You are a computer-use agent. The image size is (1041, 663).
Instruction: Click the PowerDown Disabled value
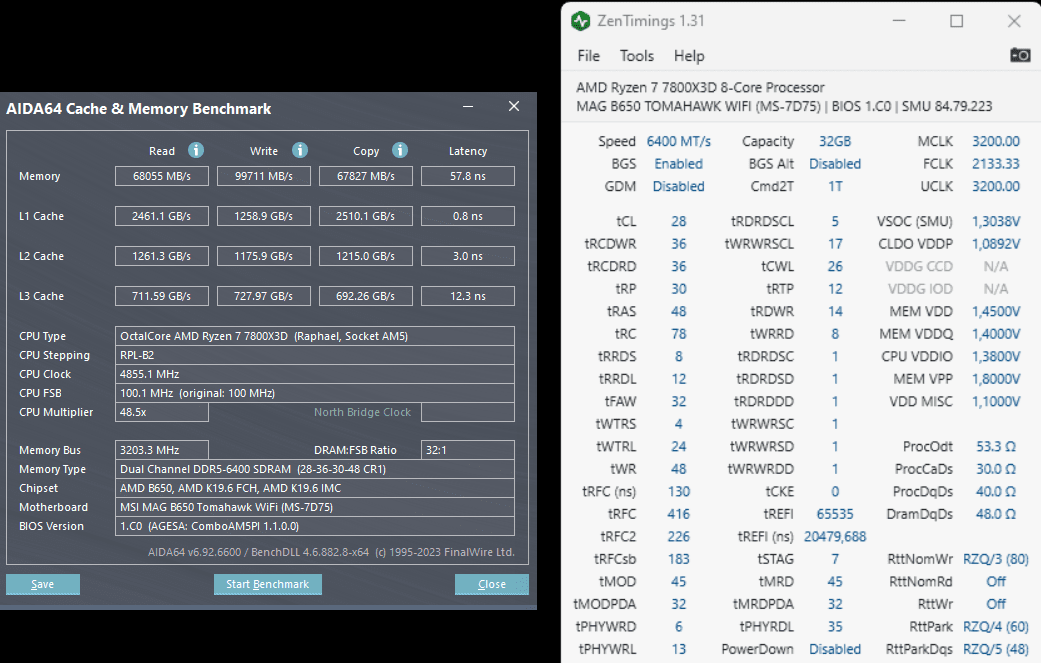(x=835, y=649)
